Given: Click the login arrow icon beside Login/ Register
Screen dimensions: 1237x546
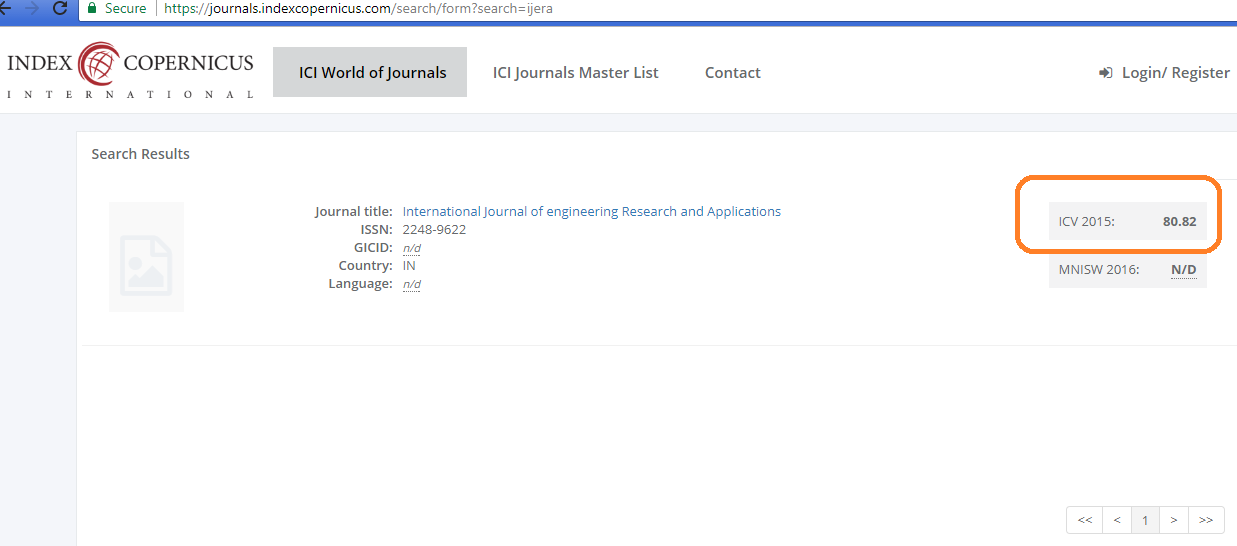Looking at the screenshot, I should (1106, 73).
